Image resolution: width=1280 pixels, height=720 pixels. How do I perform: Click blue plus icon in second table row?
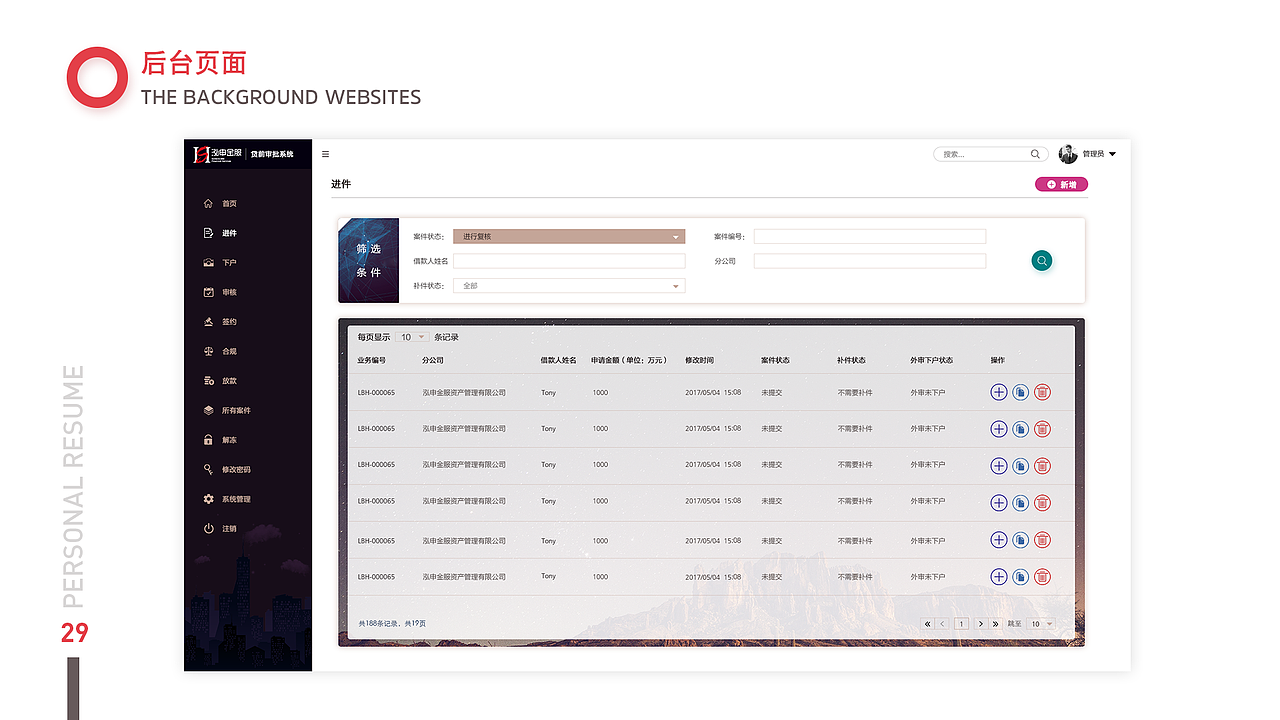tap(998, 429)
